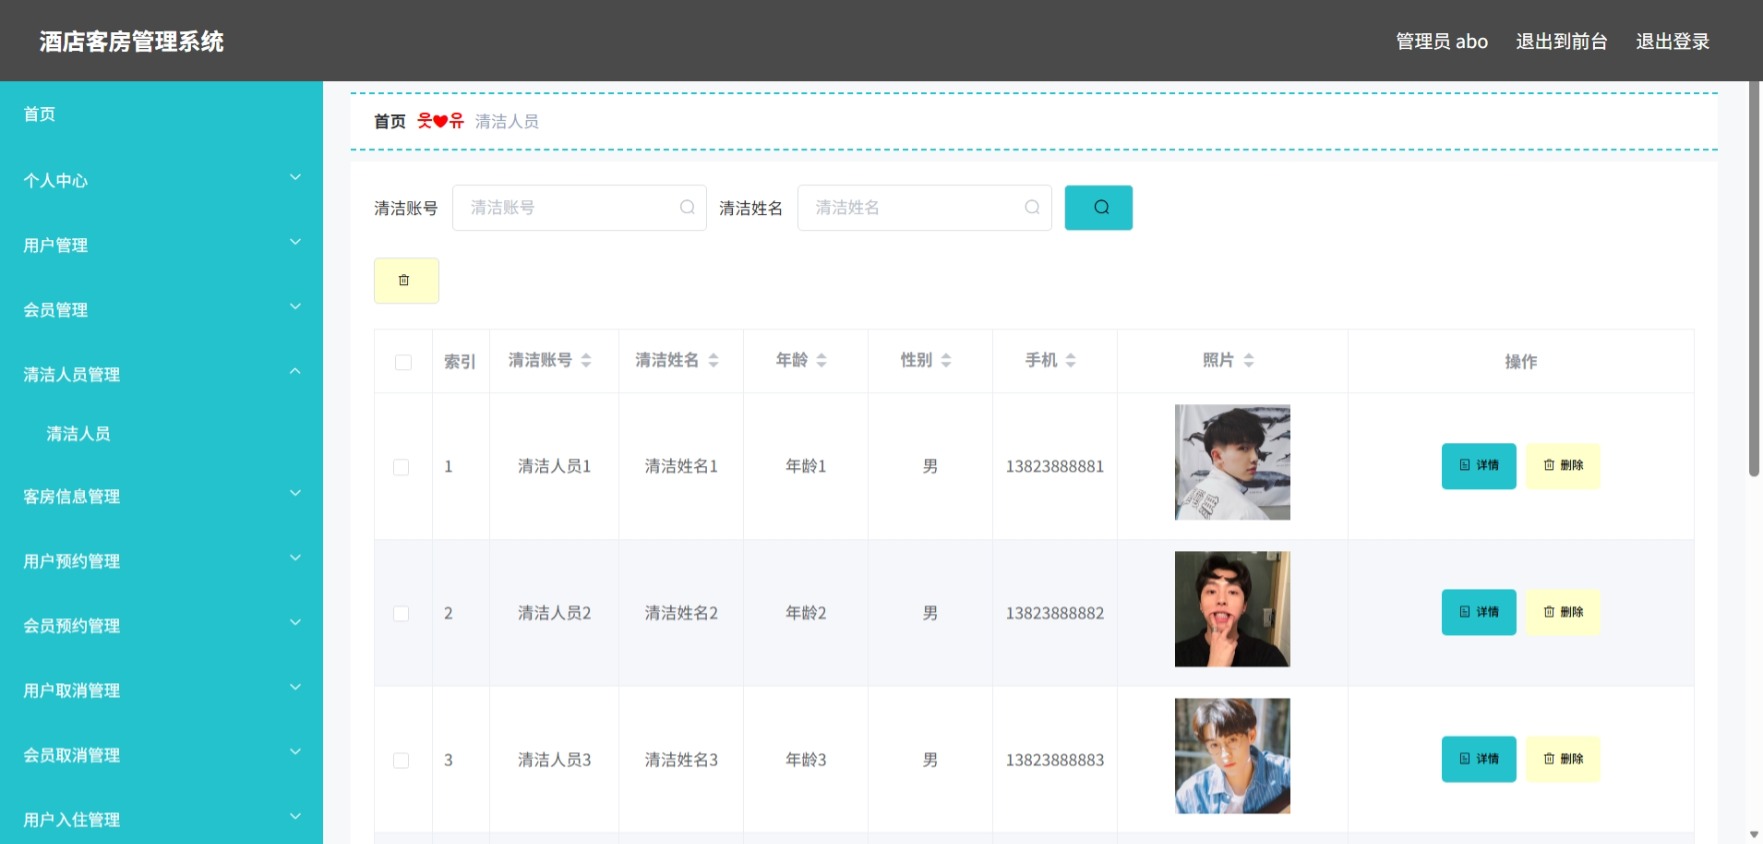Click 删除 for 清洁人员3

1563,759
